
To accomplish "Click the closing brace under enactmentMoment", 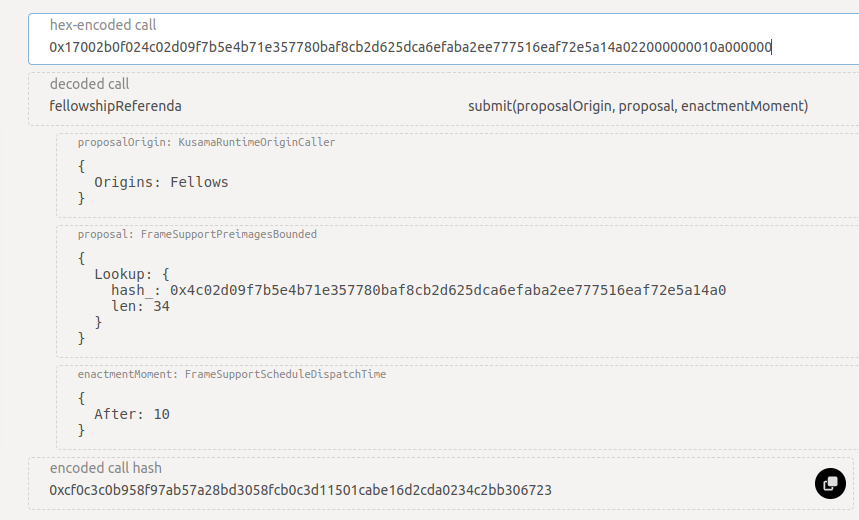I will coord(82,430).
